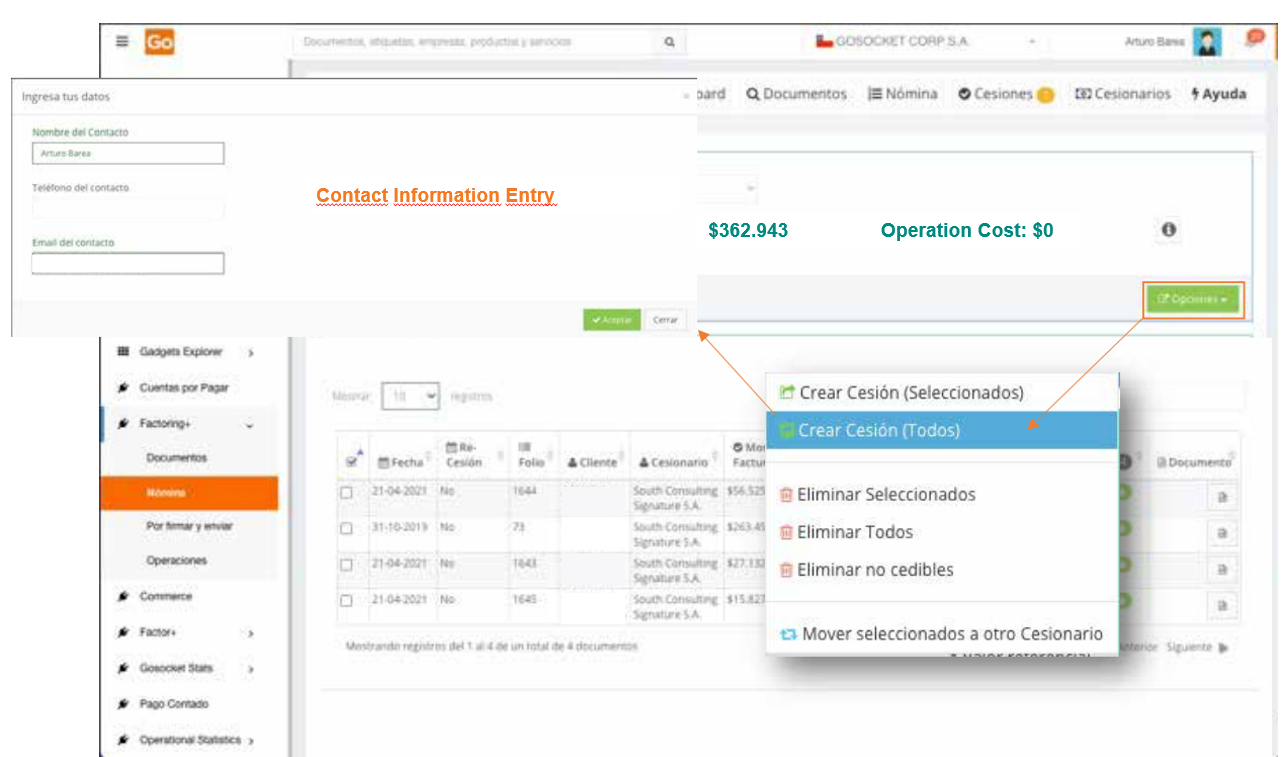This screenshot has width=1285, height=757.
Task: Click the top document search box
Action: click(x=474, y=42)
